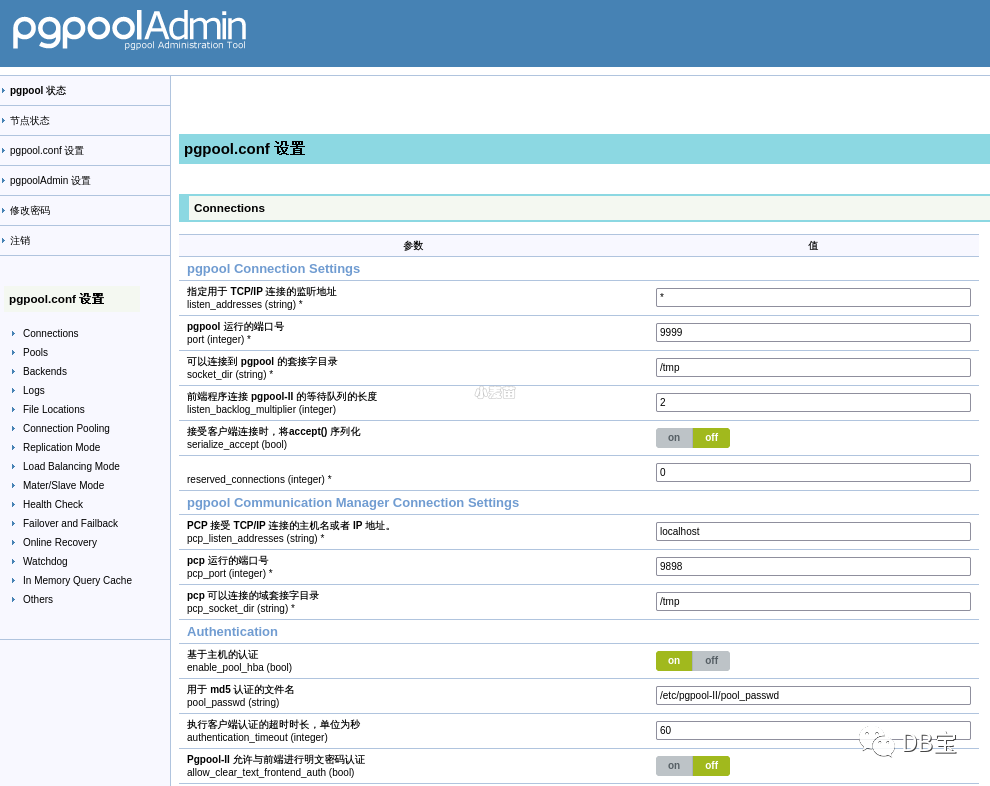This screenshot has height=786, width=990.
Task: Open the 节点状态 menu item
Action: click(30, 121)
